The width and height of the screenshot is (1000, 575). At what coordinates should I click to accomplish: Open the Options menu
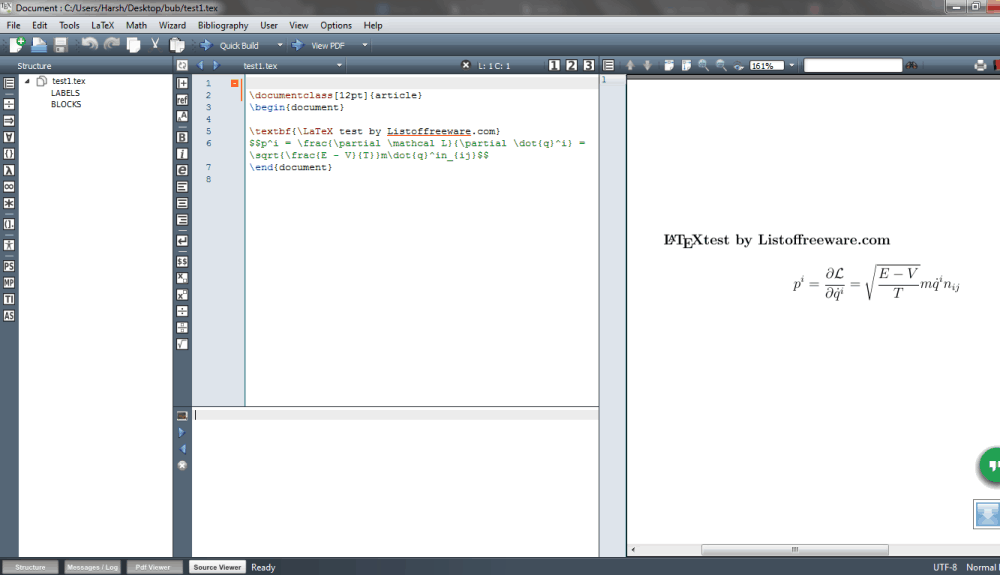[x=335, y=25]
